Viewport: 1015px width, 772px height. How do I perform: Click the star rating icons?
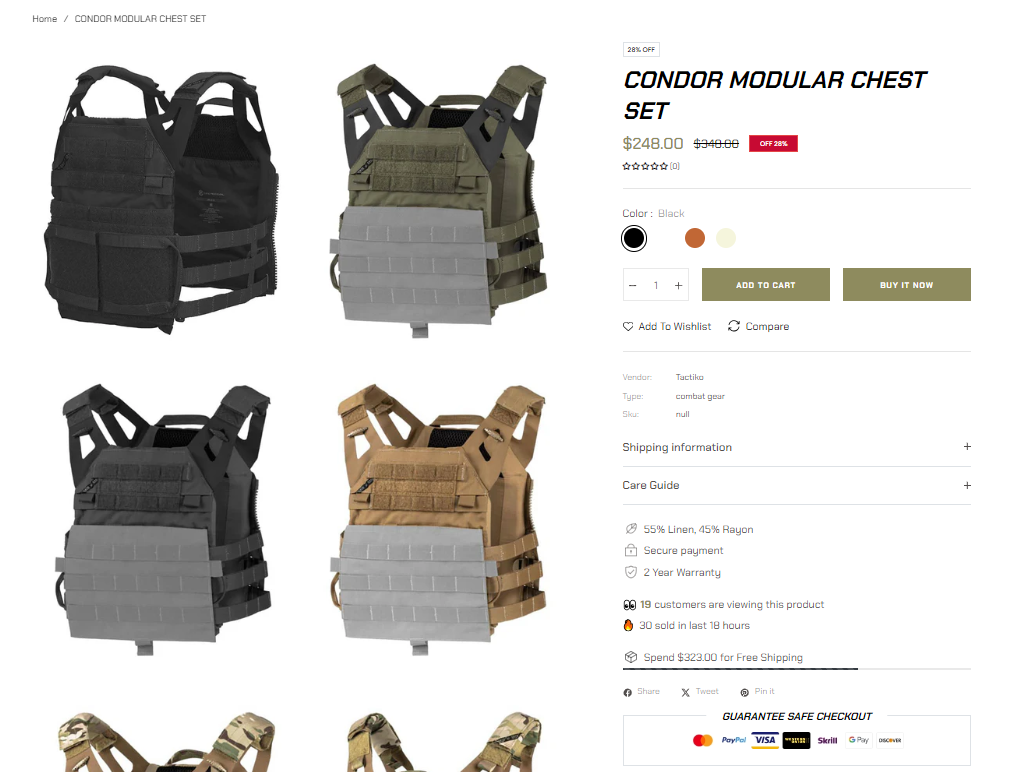(645, 166)
